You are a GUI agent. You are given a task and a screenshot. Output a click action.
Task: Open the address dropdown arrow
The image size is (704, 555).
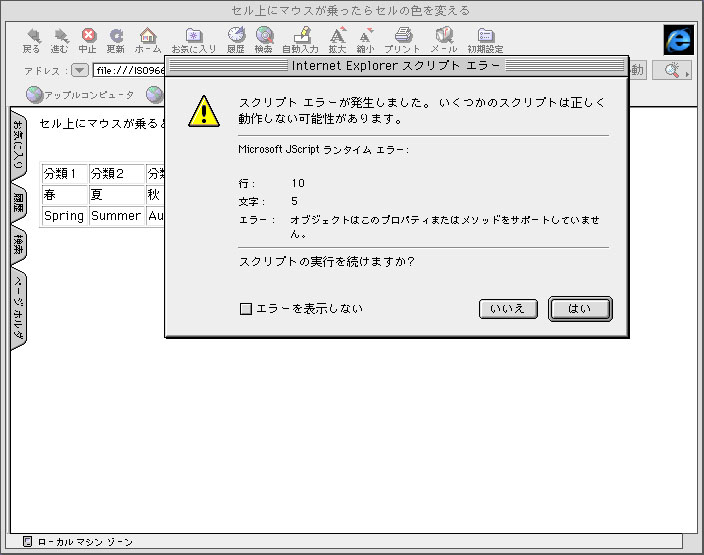coord(80,70)
